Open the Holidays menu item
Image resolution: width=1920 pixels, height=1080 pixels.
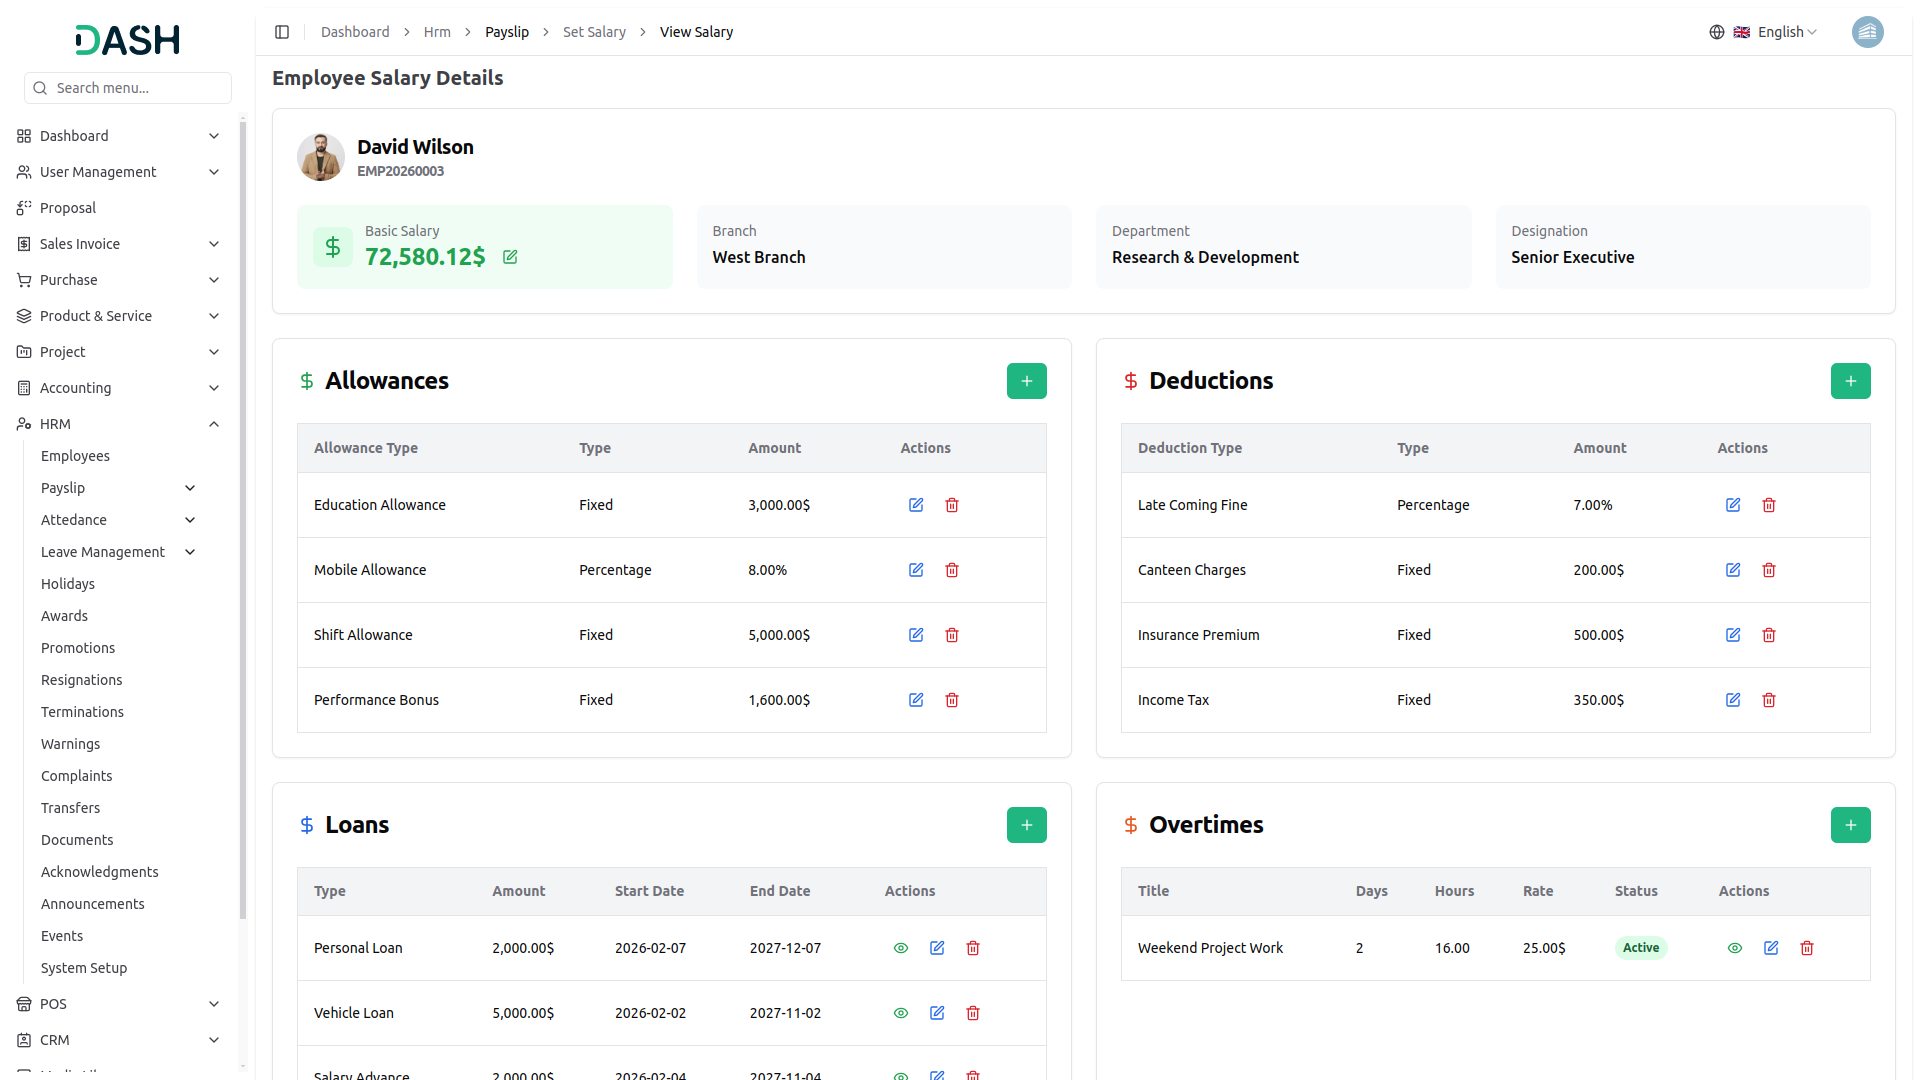[68, 584]
